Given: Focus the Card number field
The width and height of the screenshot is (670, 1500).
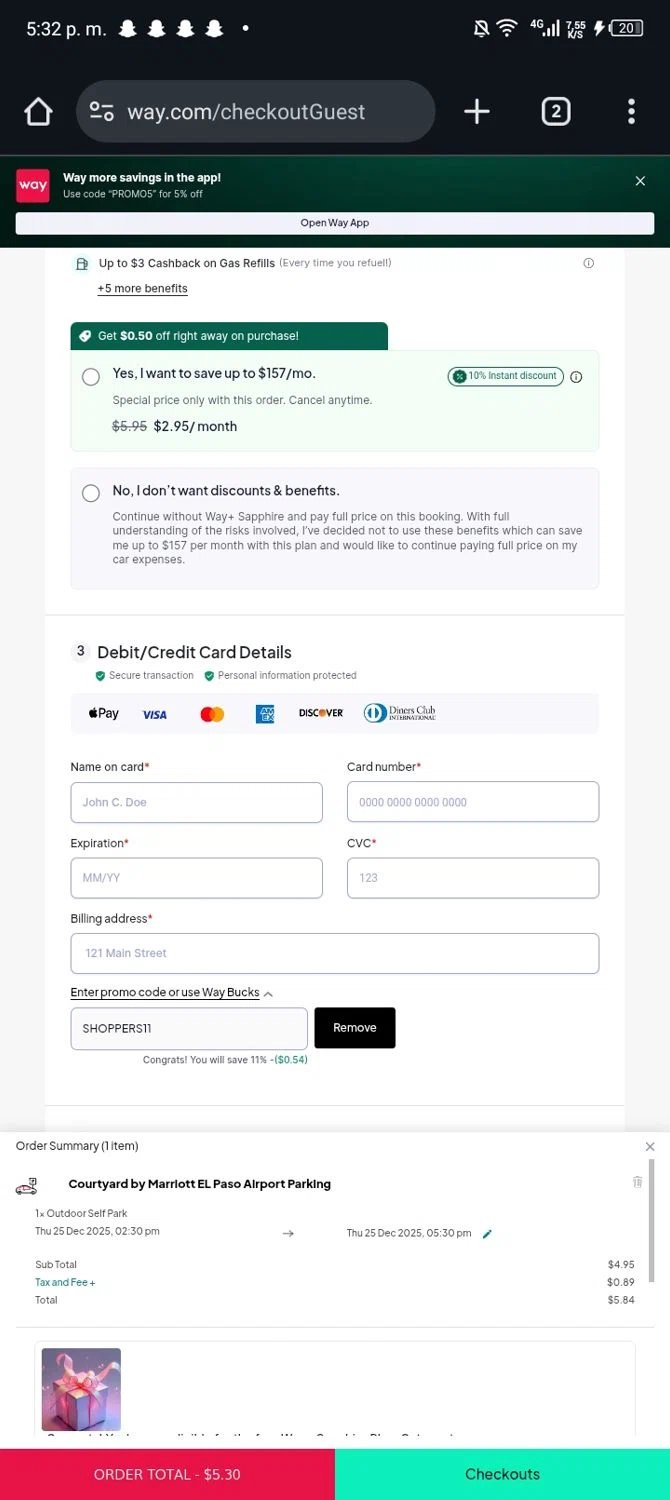Looking at the screenshot, I should tap(473, 802).
